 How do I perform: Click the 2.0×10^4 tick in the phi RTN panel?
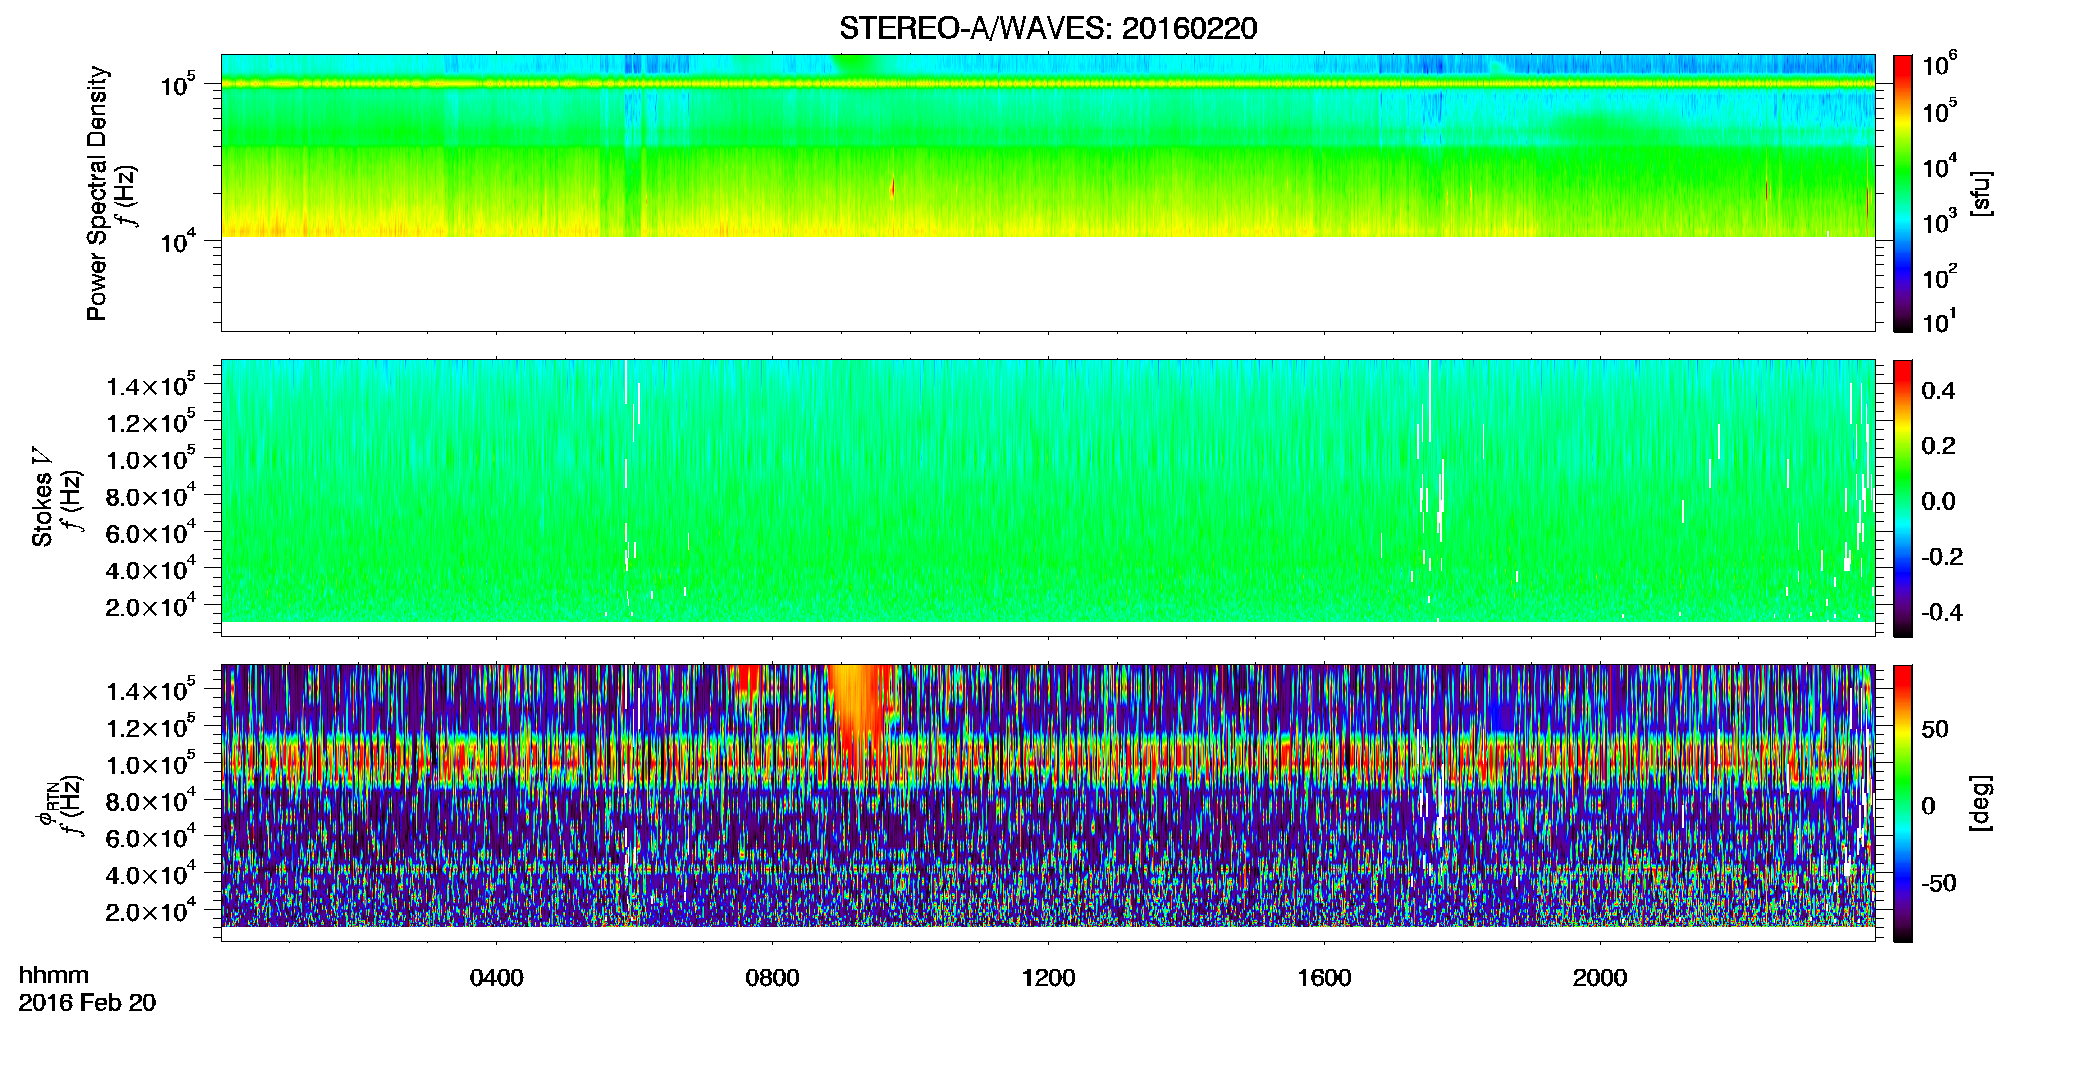click(x=151, y=912)
